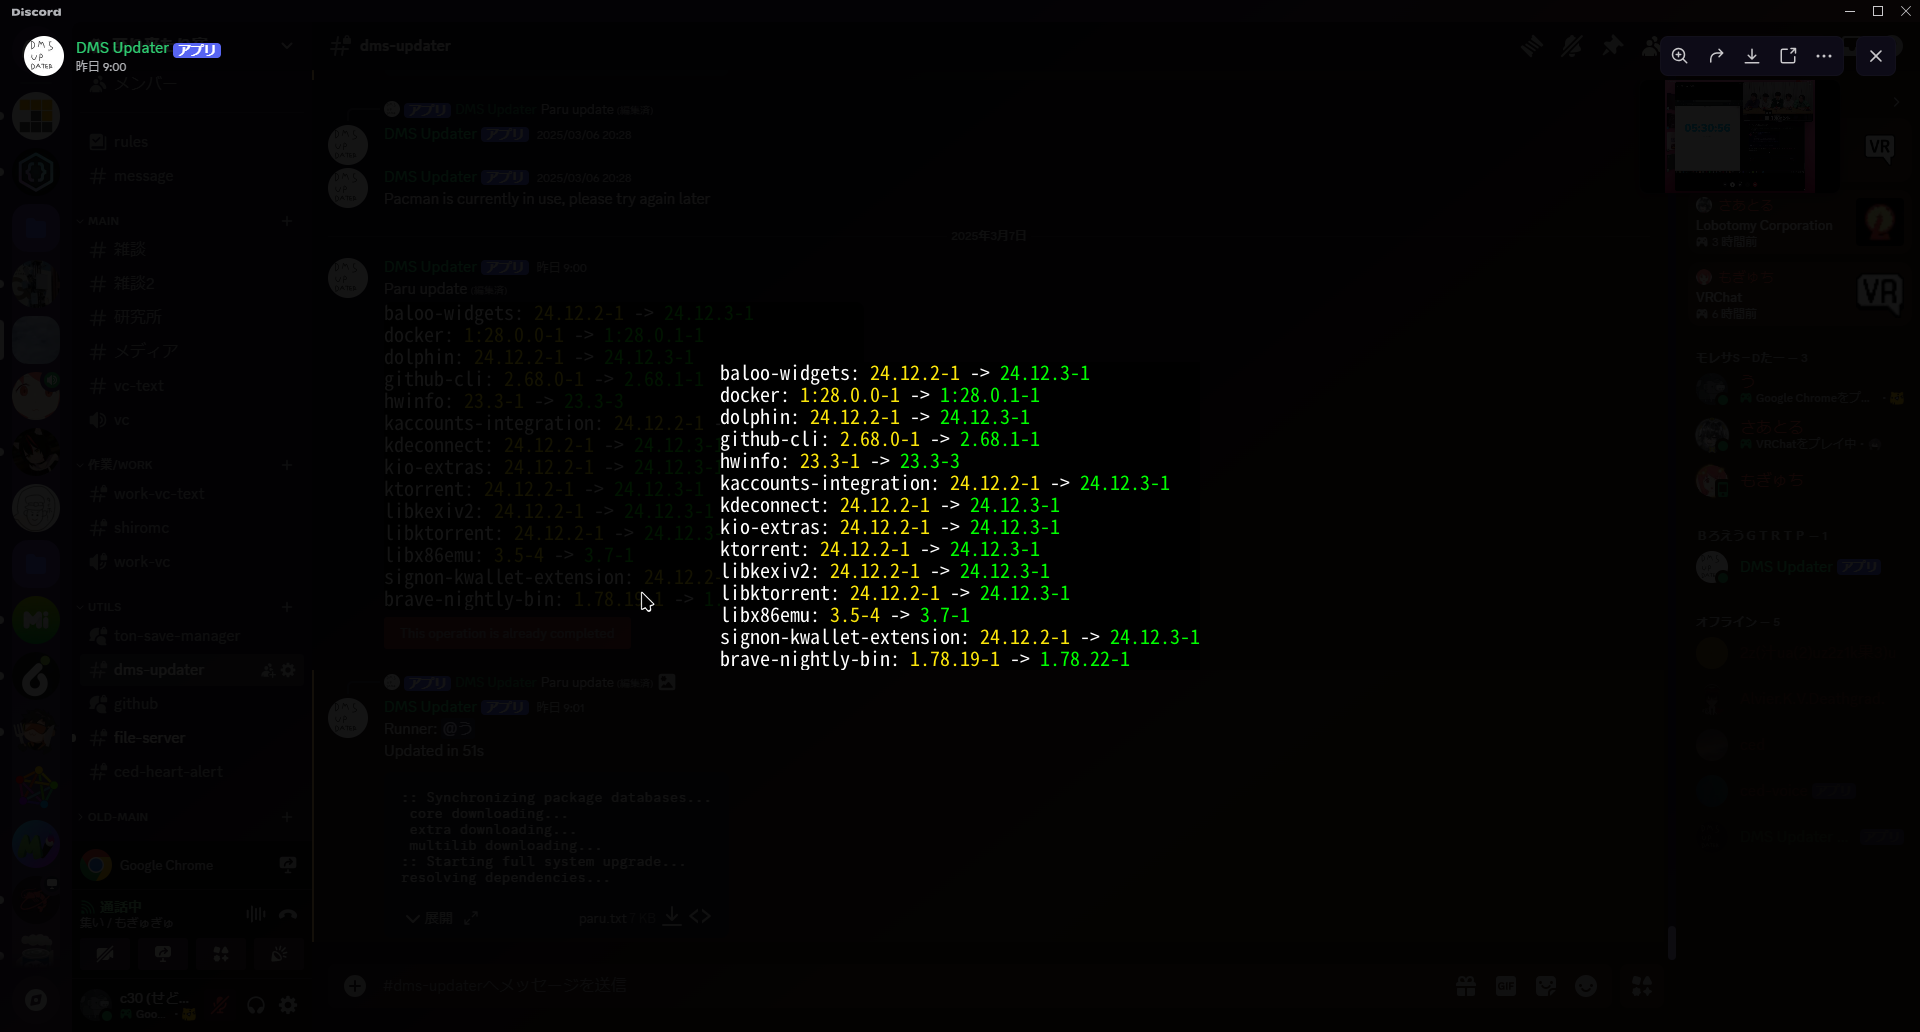1920x1032 pixels.
Task: Open the image in browser
Action: coord(1788,56)
